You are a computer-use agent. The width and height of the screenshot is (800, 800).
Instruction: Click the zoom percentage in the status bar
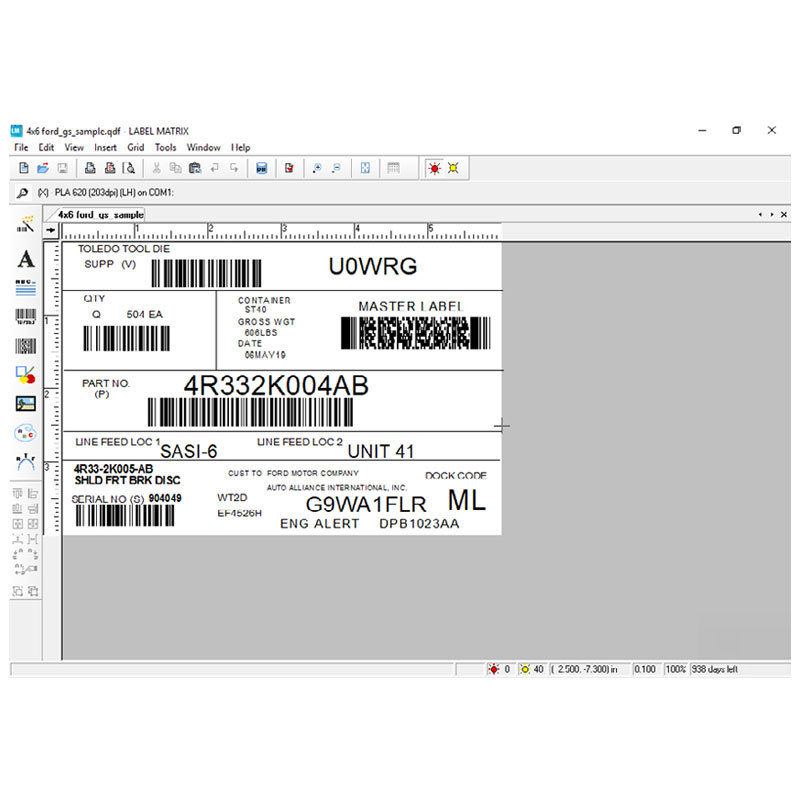point(676,670)
